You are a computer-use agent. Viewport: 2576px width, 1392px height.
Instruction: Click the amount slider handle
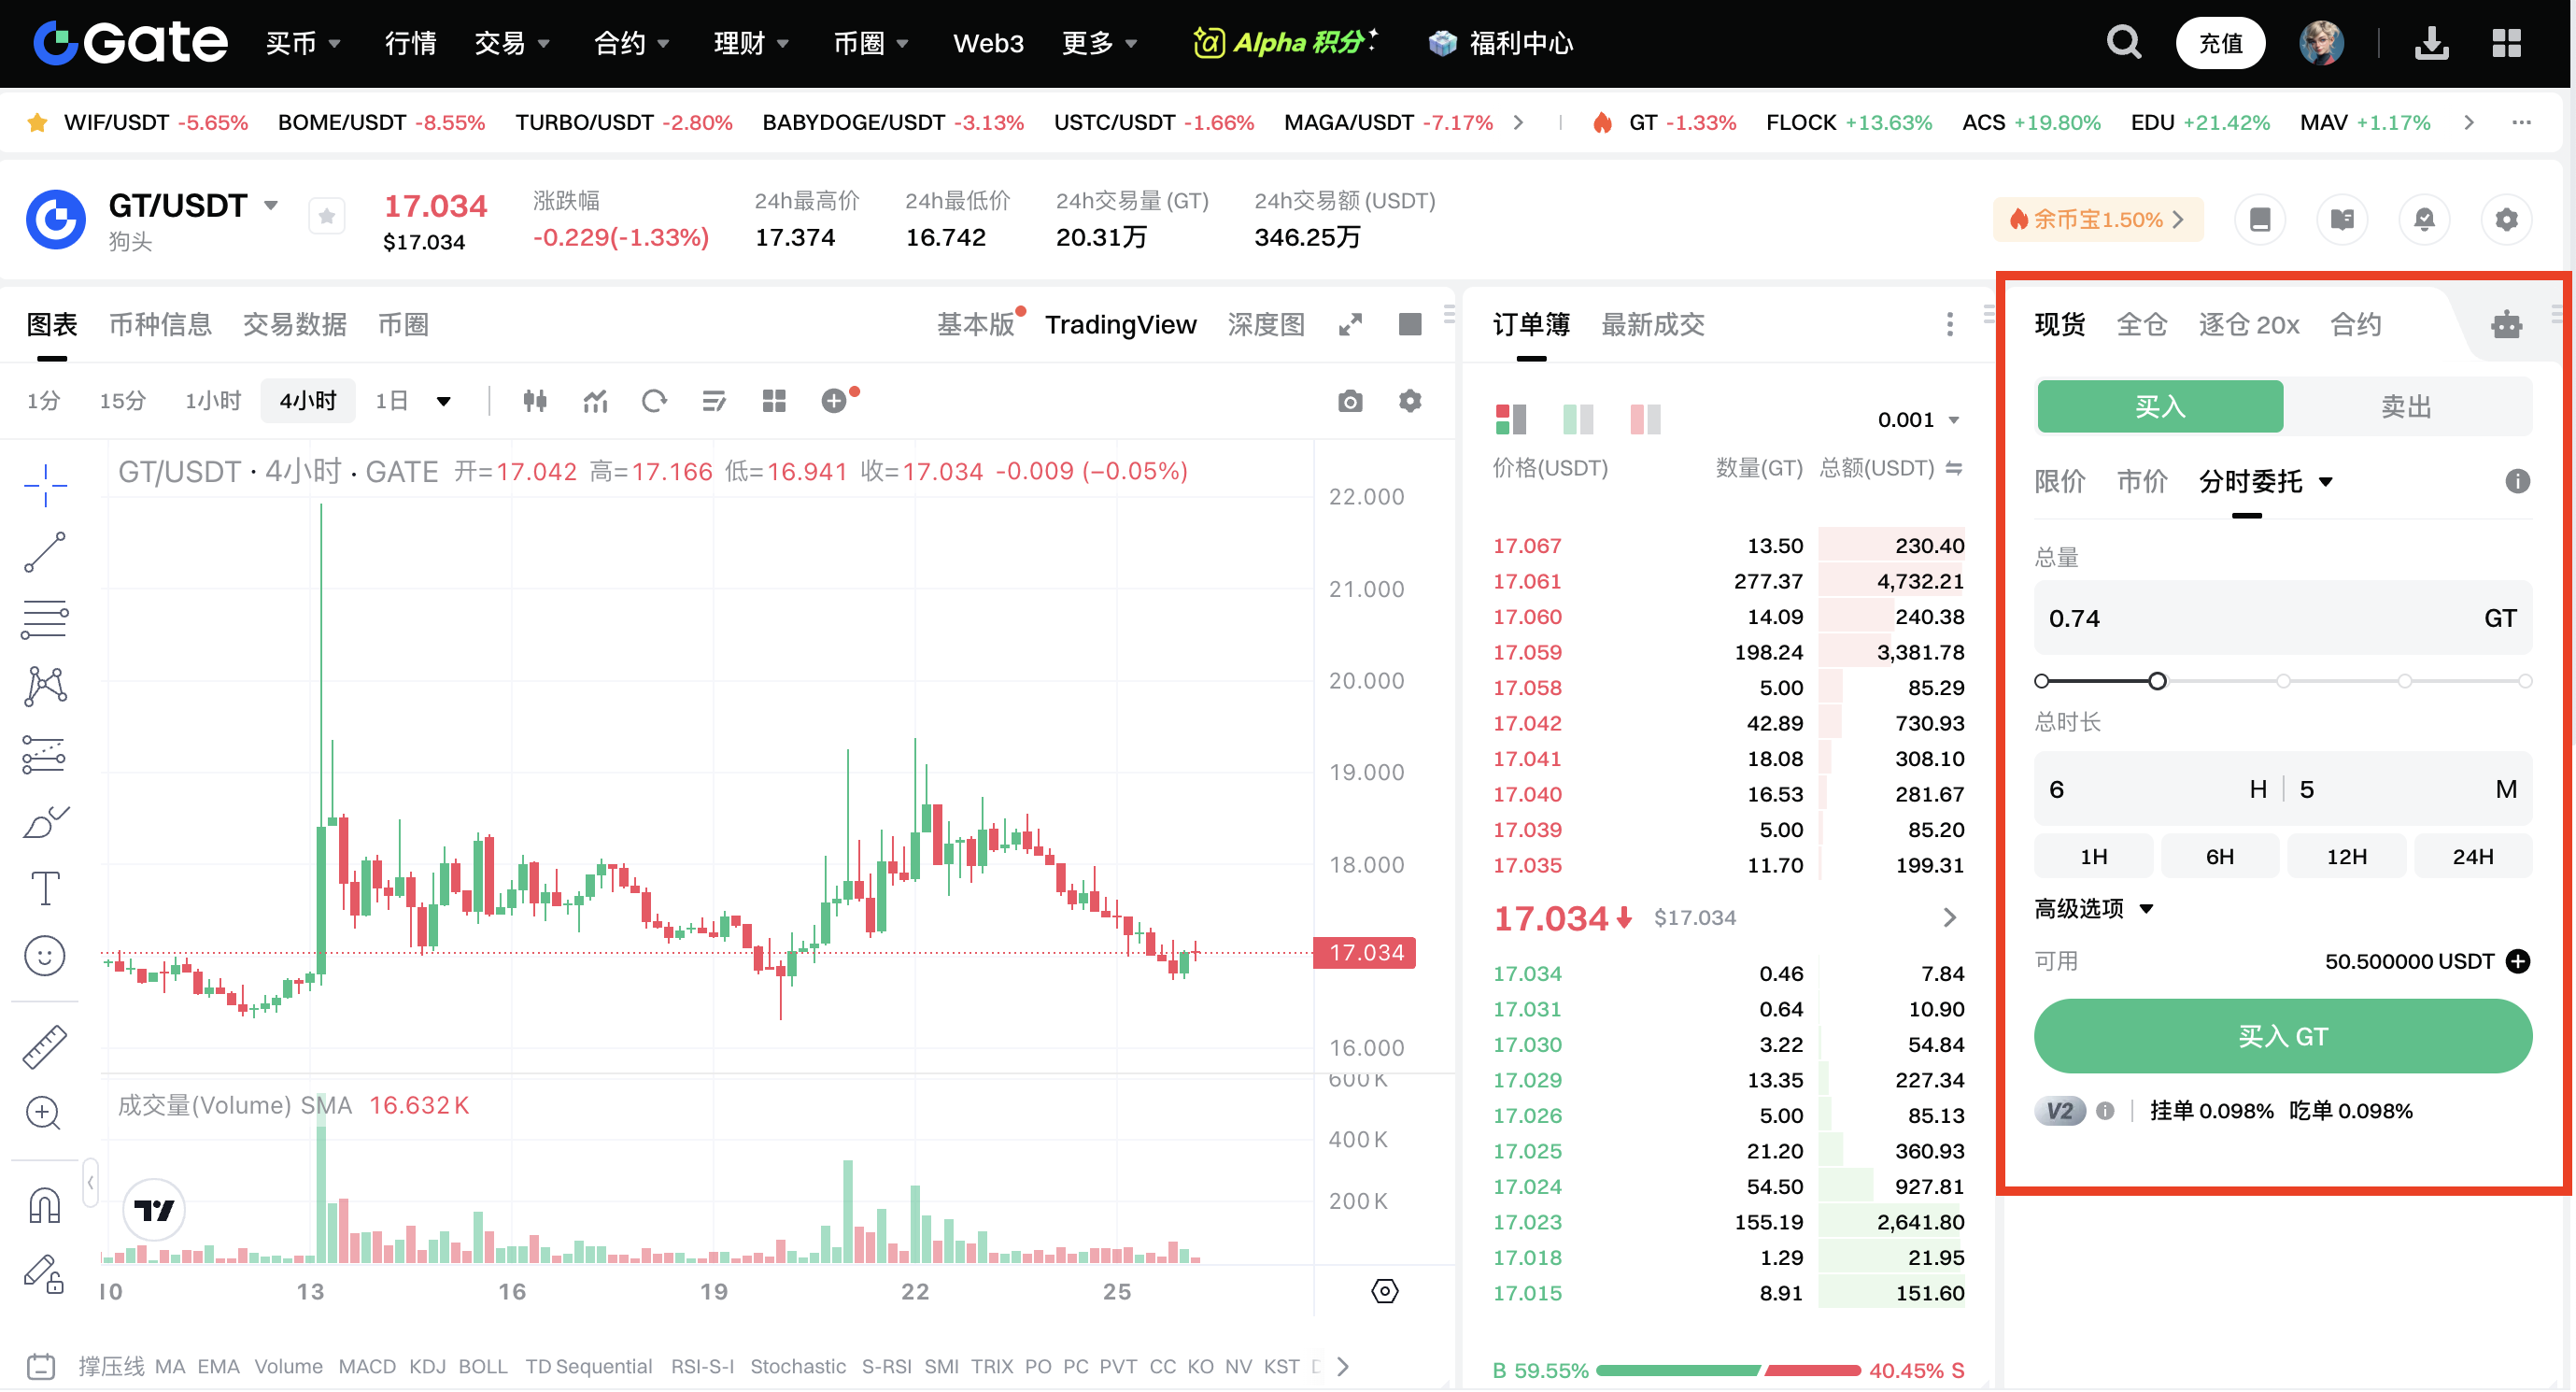(x=2157, y=682)
